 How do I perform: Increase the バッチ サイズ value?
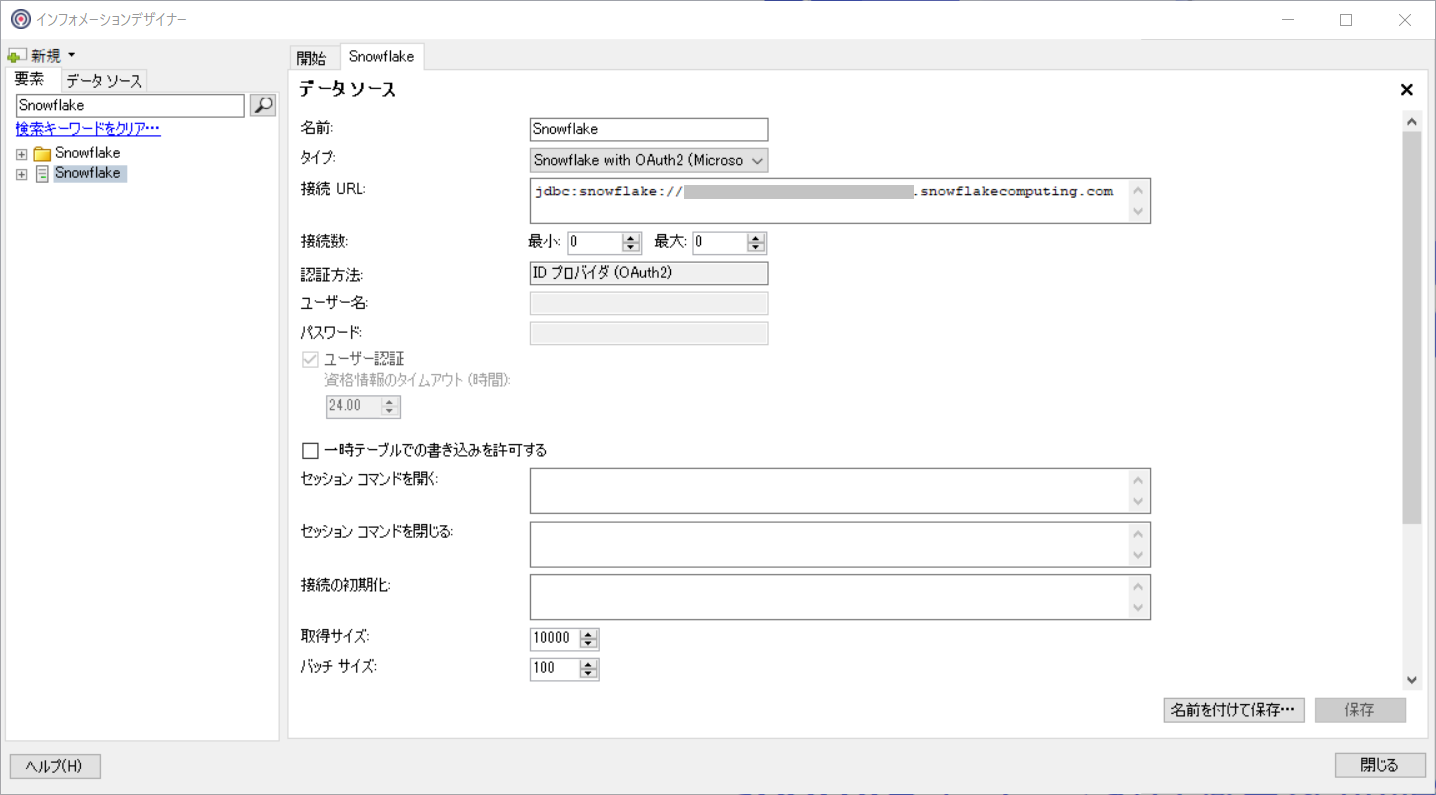[589, 664]
